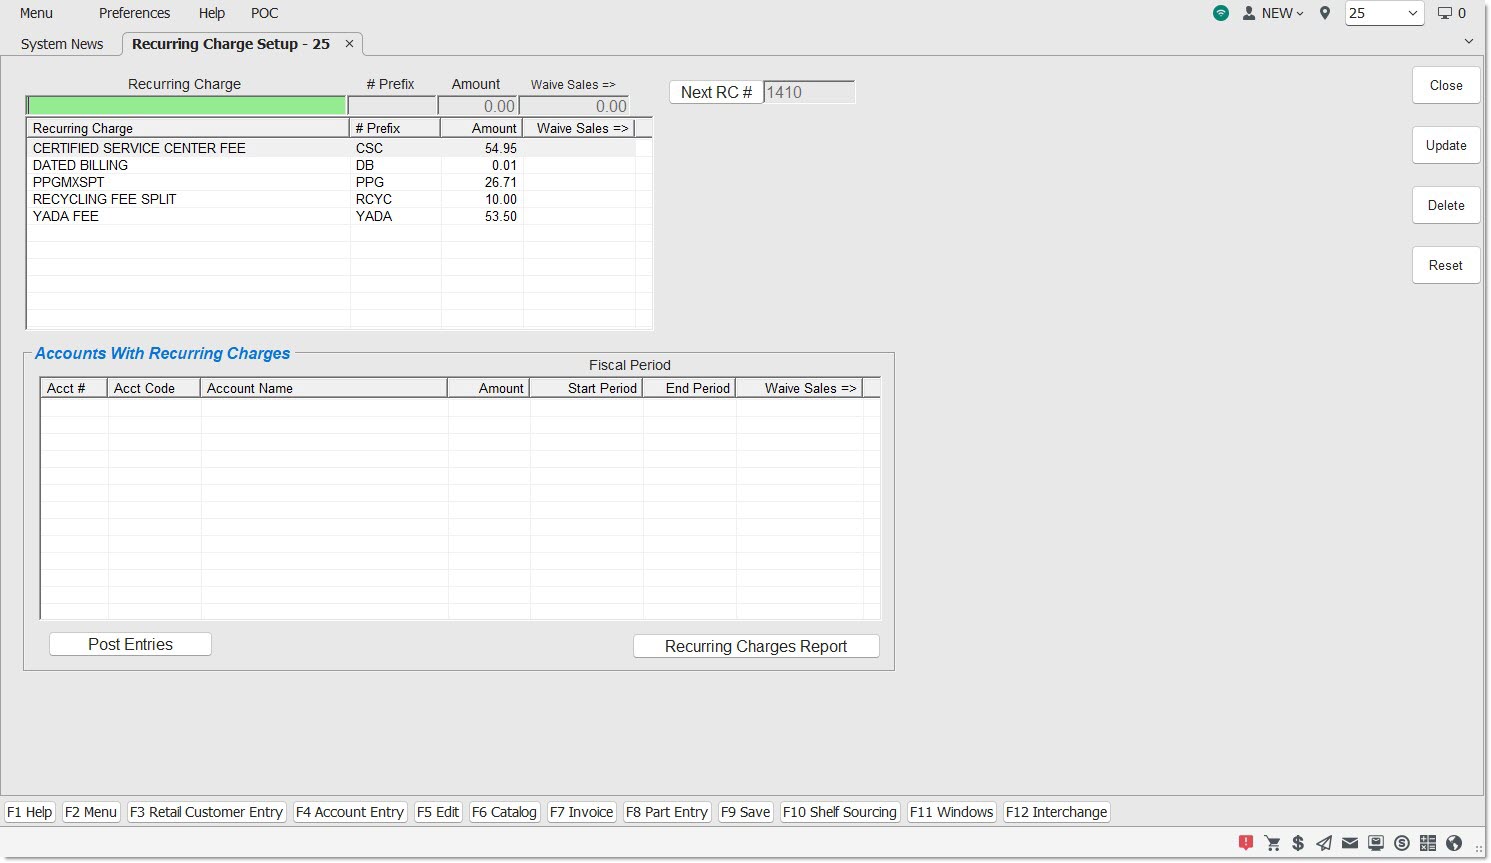Expand the NEW user dropdown
The image size is (1491, 863).
point(1274,13)
